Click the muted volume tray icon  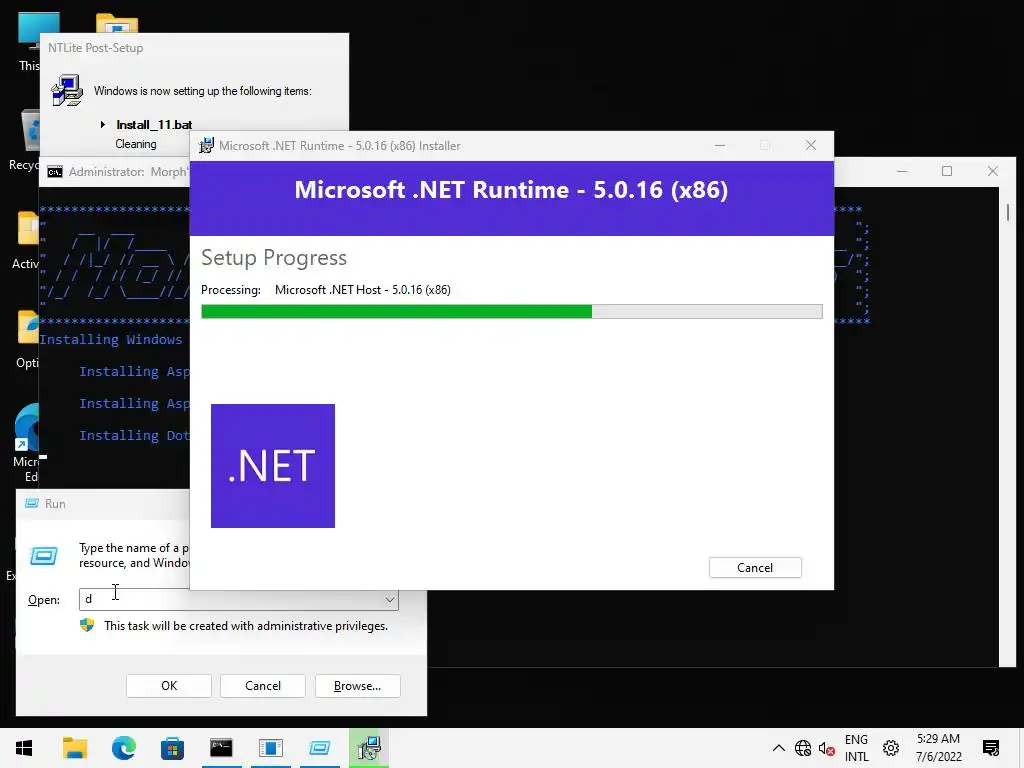(x=826, y=748)
